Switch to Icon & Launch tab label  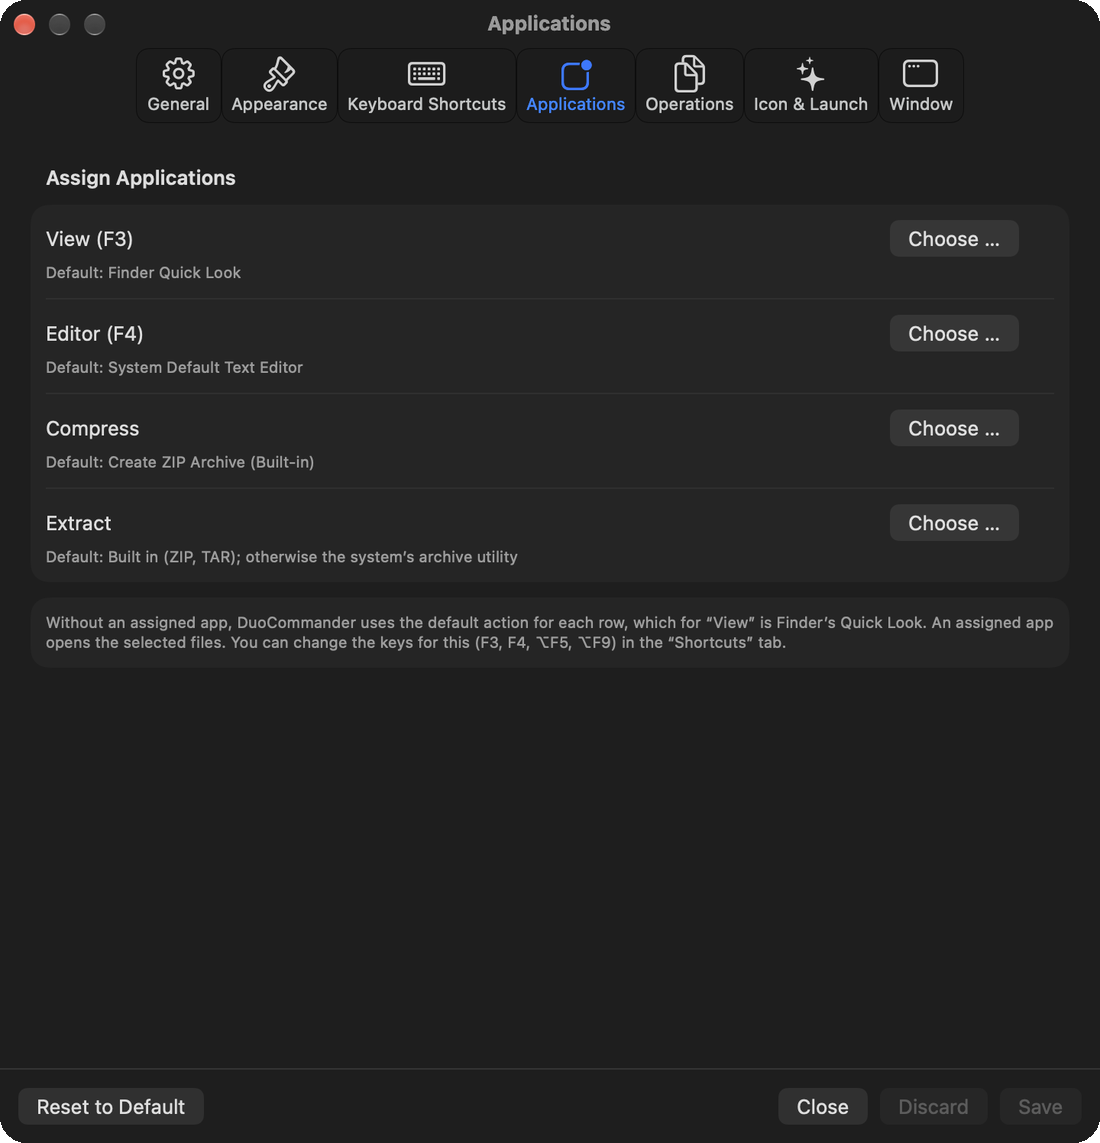pyautogui.click(x=811, y=104)
